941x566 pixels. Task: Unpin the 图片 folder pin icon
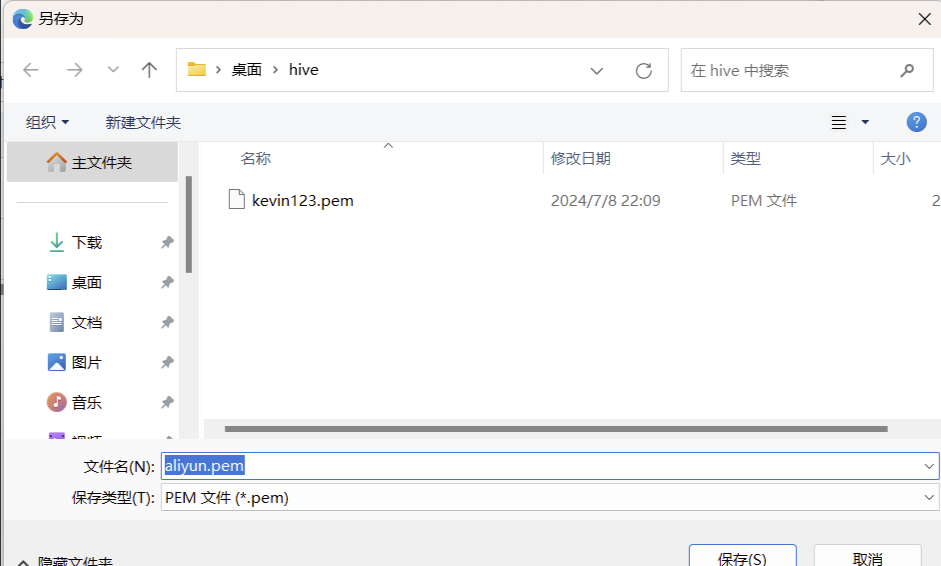pyautogui.click(x=167, y=363)
